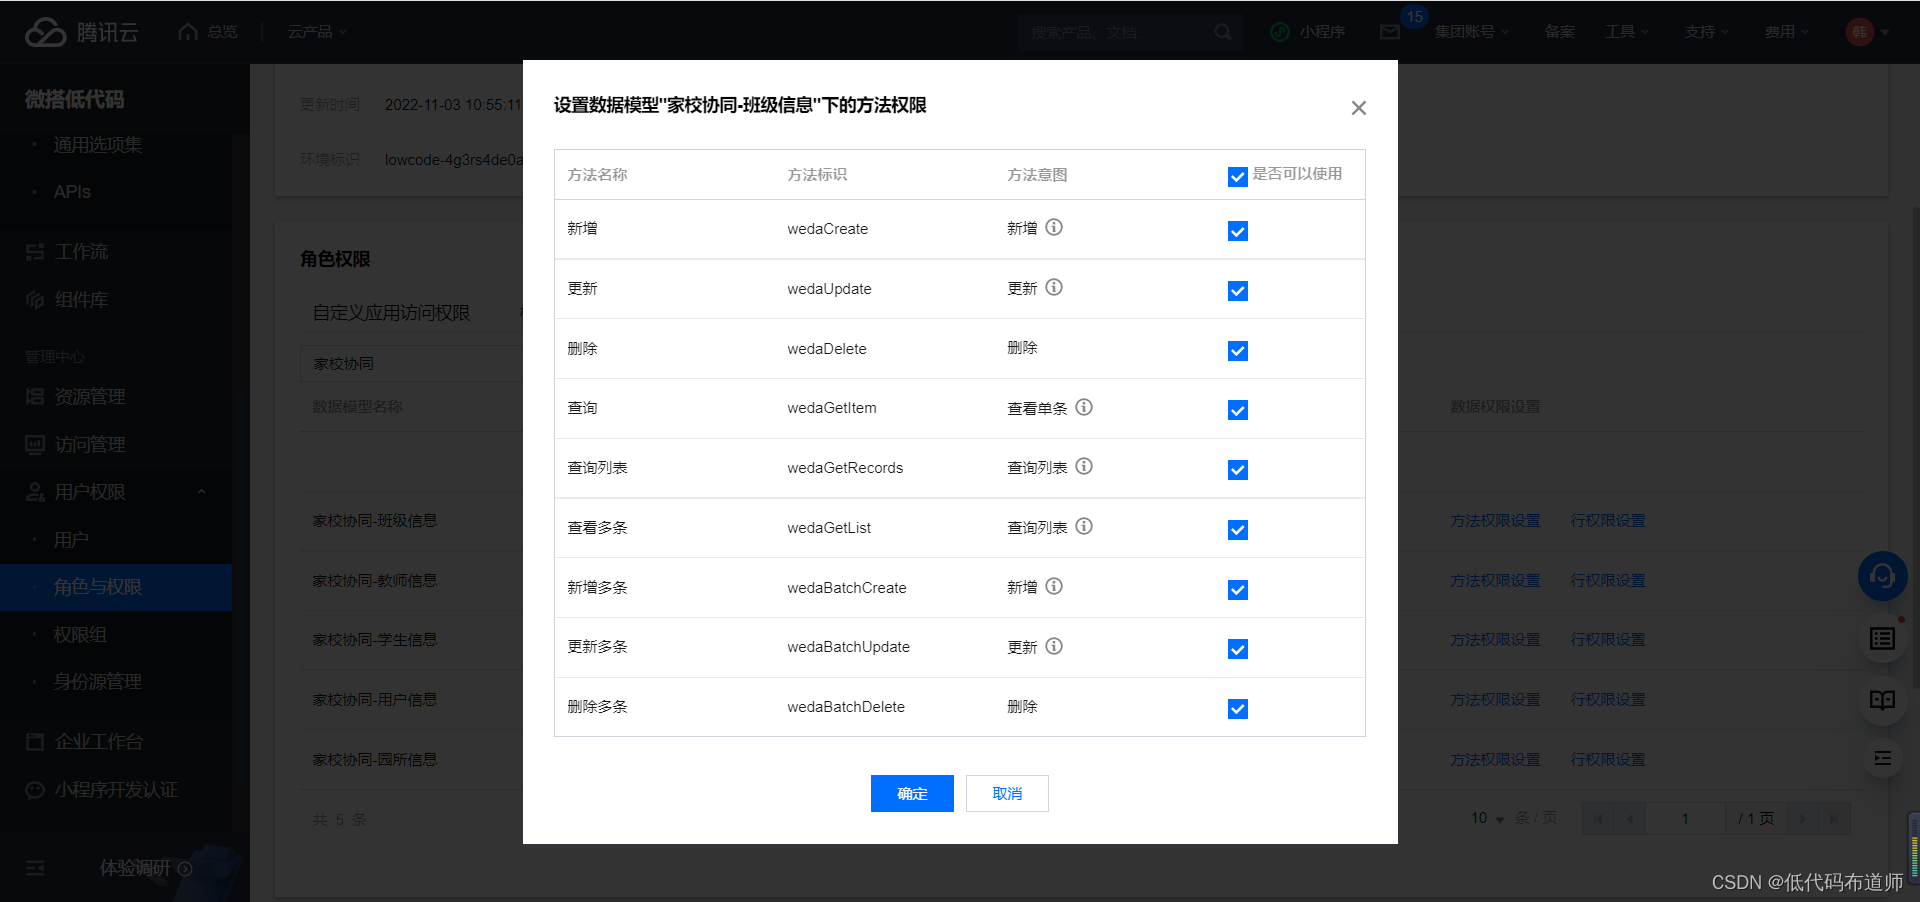
Task: Uncheck the wedaBatchDelete method checkbox
Action: click(x=1237, y=709)
